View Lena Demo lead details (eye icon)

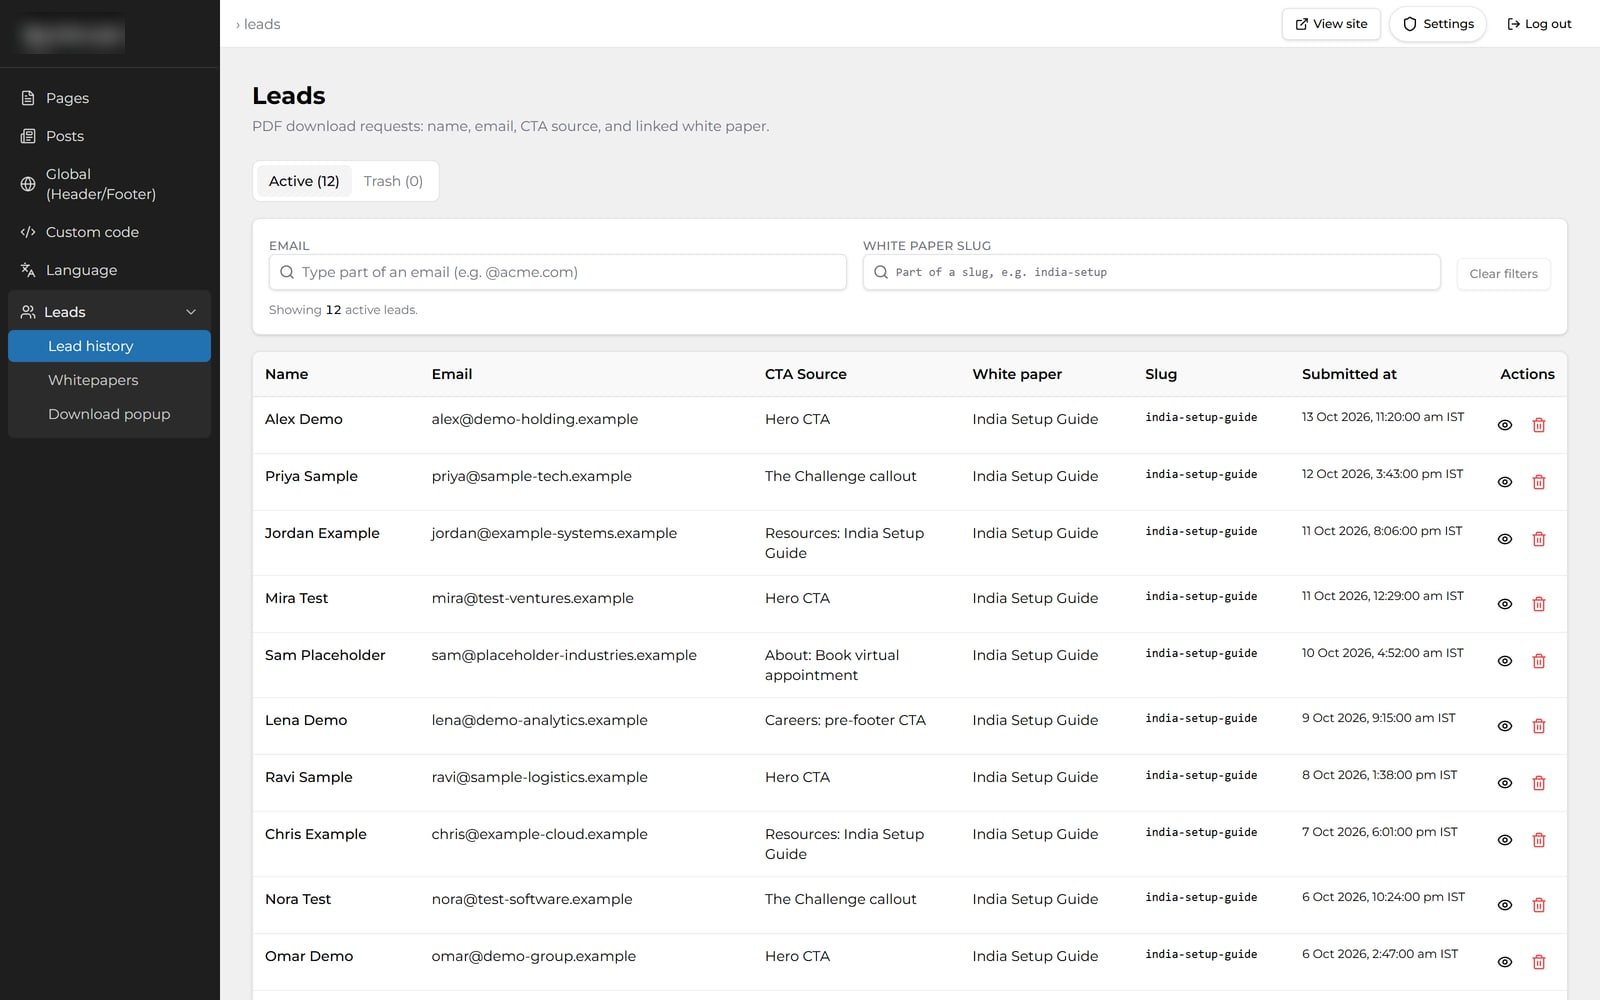[1504, 726]
